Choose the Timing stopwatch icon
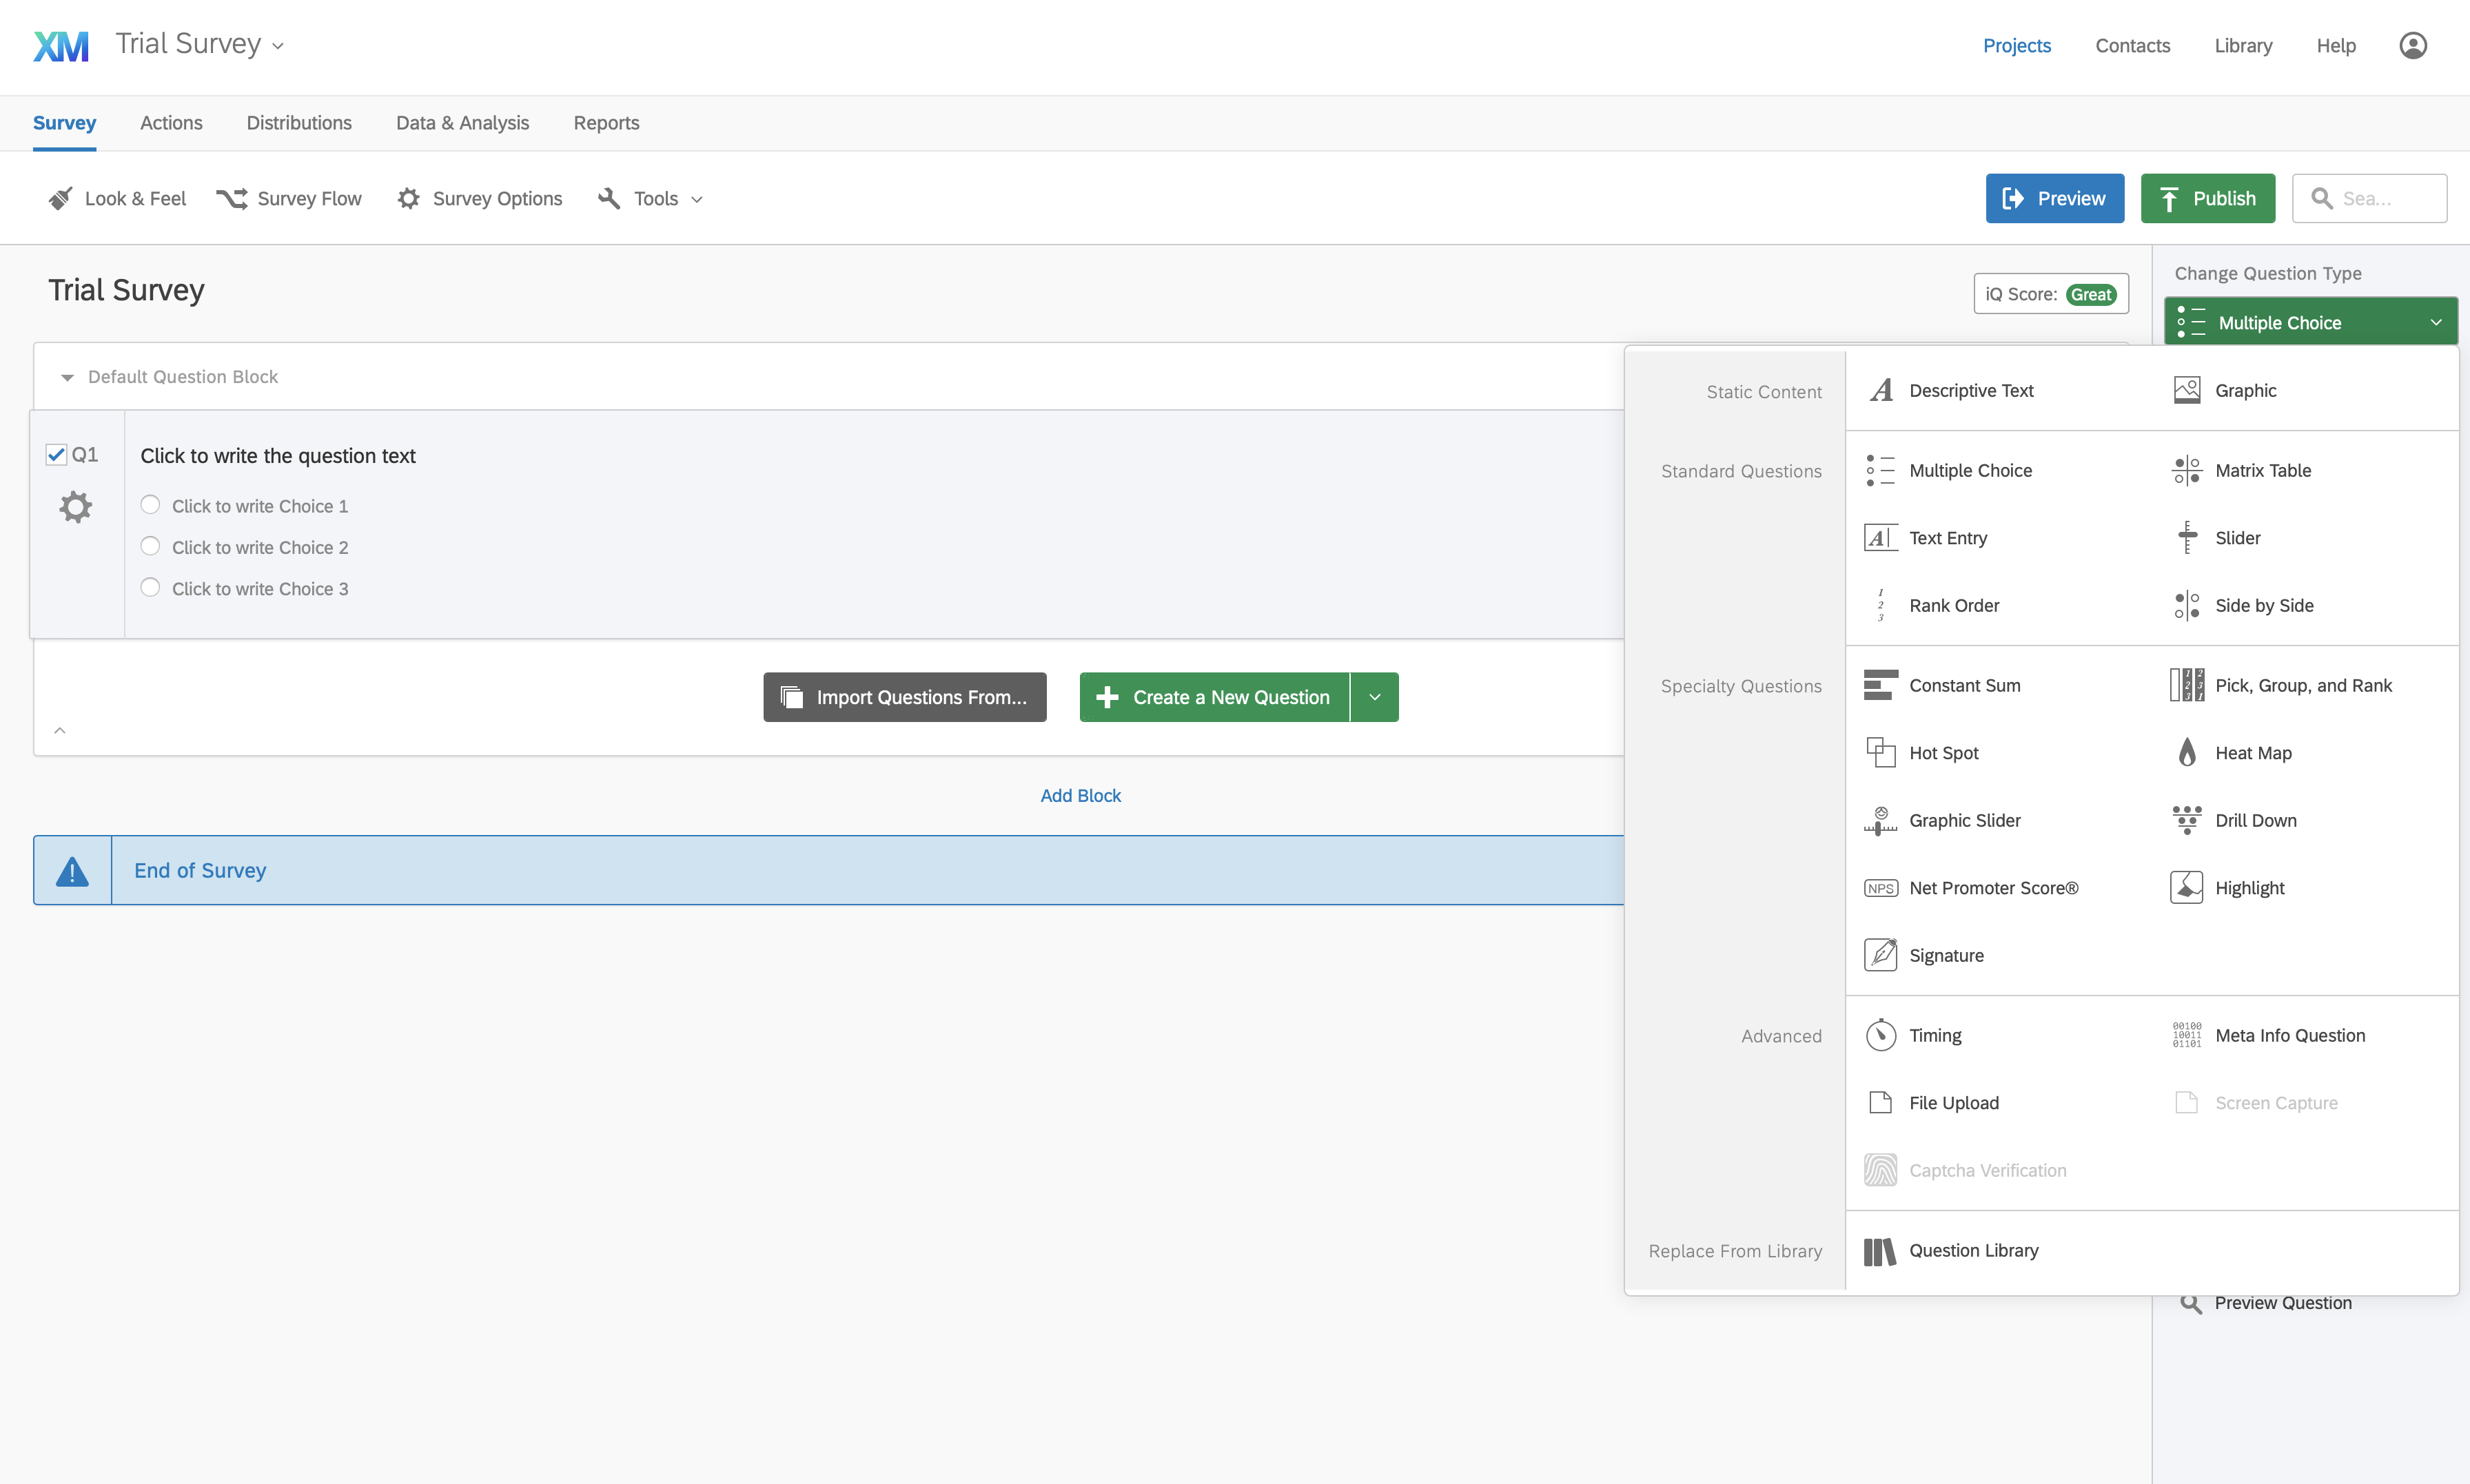Image resolution: width=2470 pixels, height=1484 pixels. coord(1880,1035)
